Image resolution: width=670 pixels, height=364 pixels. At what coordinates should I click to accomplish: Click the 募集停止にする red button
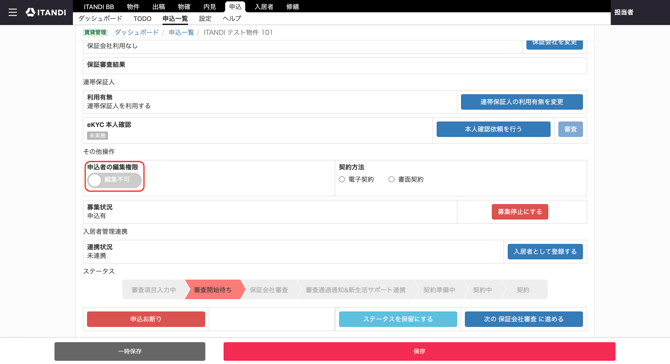(520, 211)
